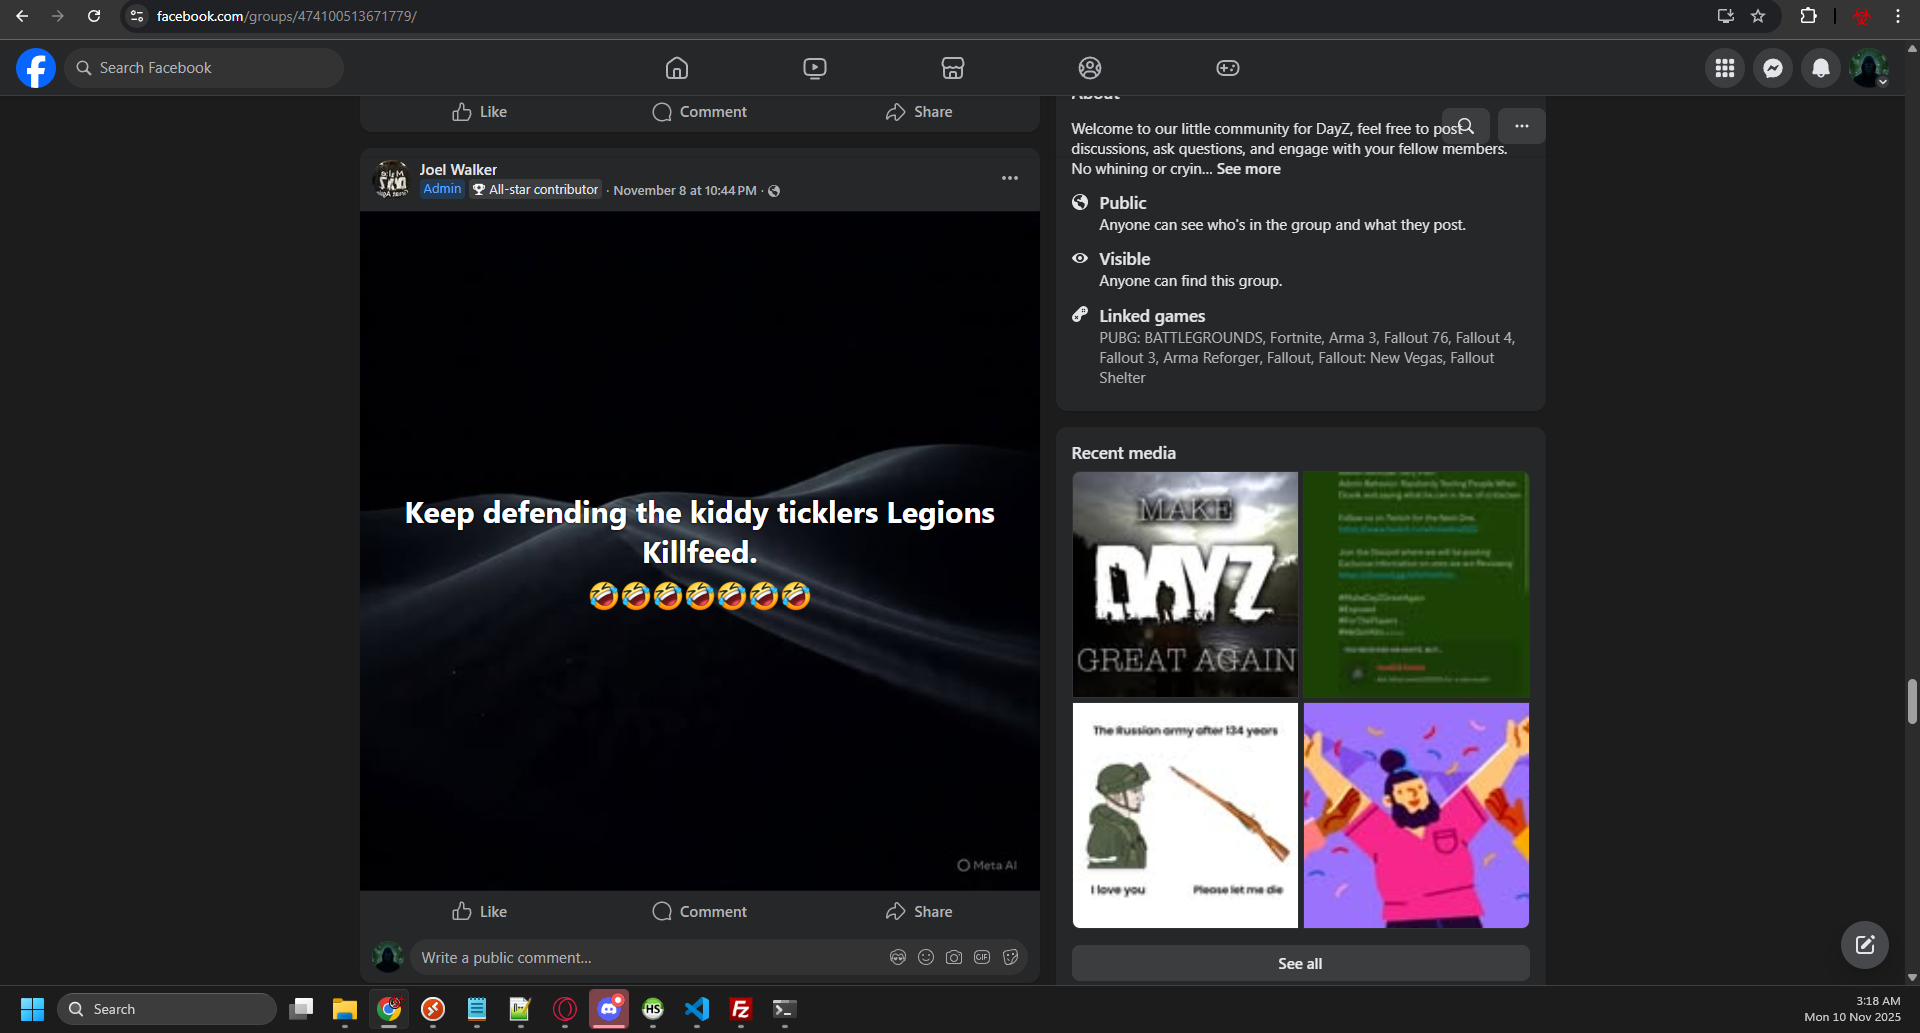Like Joel Walker's post
Viewport: 1920px width, 1033px height.
tap(480, 911)
